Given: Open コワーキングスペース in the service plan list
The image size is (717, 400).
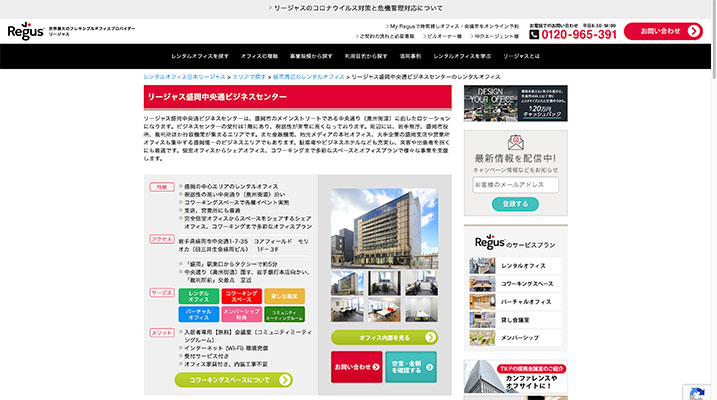Looking at the screenshot, I should pyautogui.click(x=515, y=283).
